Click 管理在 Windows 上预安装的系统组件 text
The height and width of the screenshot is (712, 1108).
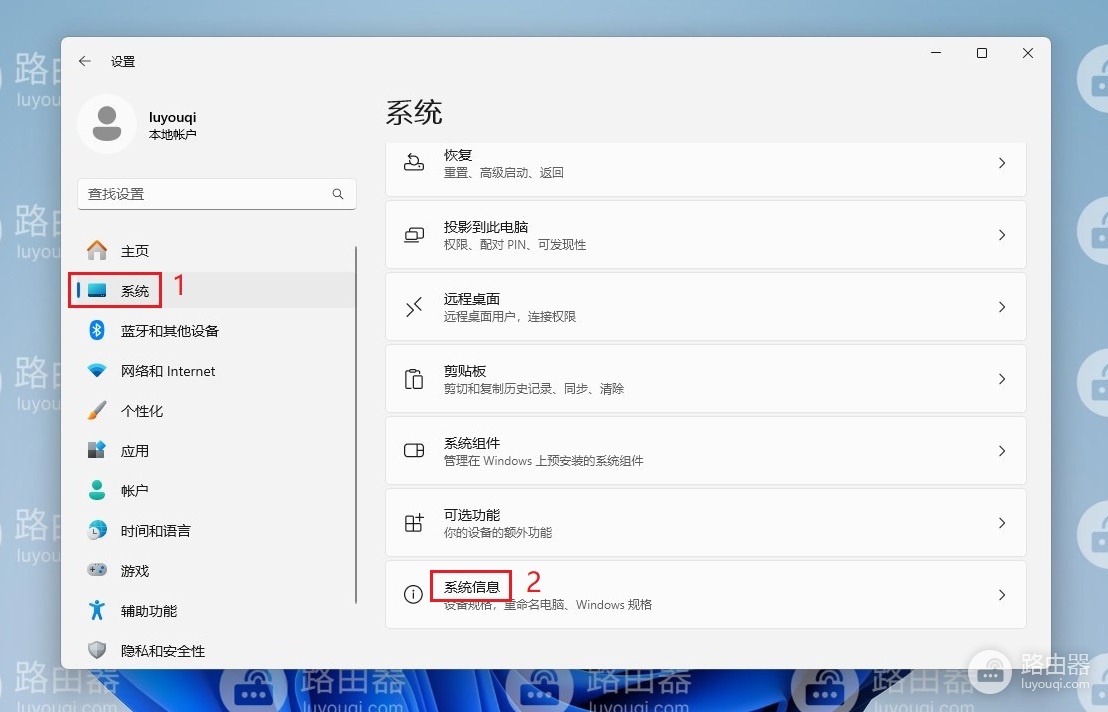point(543,461)
